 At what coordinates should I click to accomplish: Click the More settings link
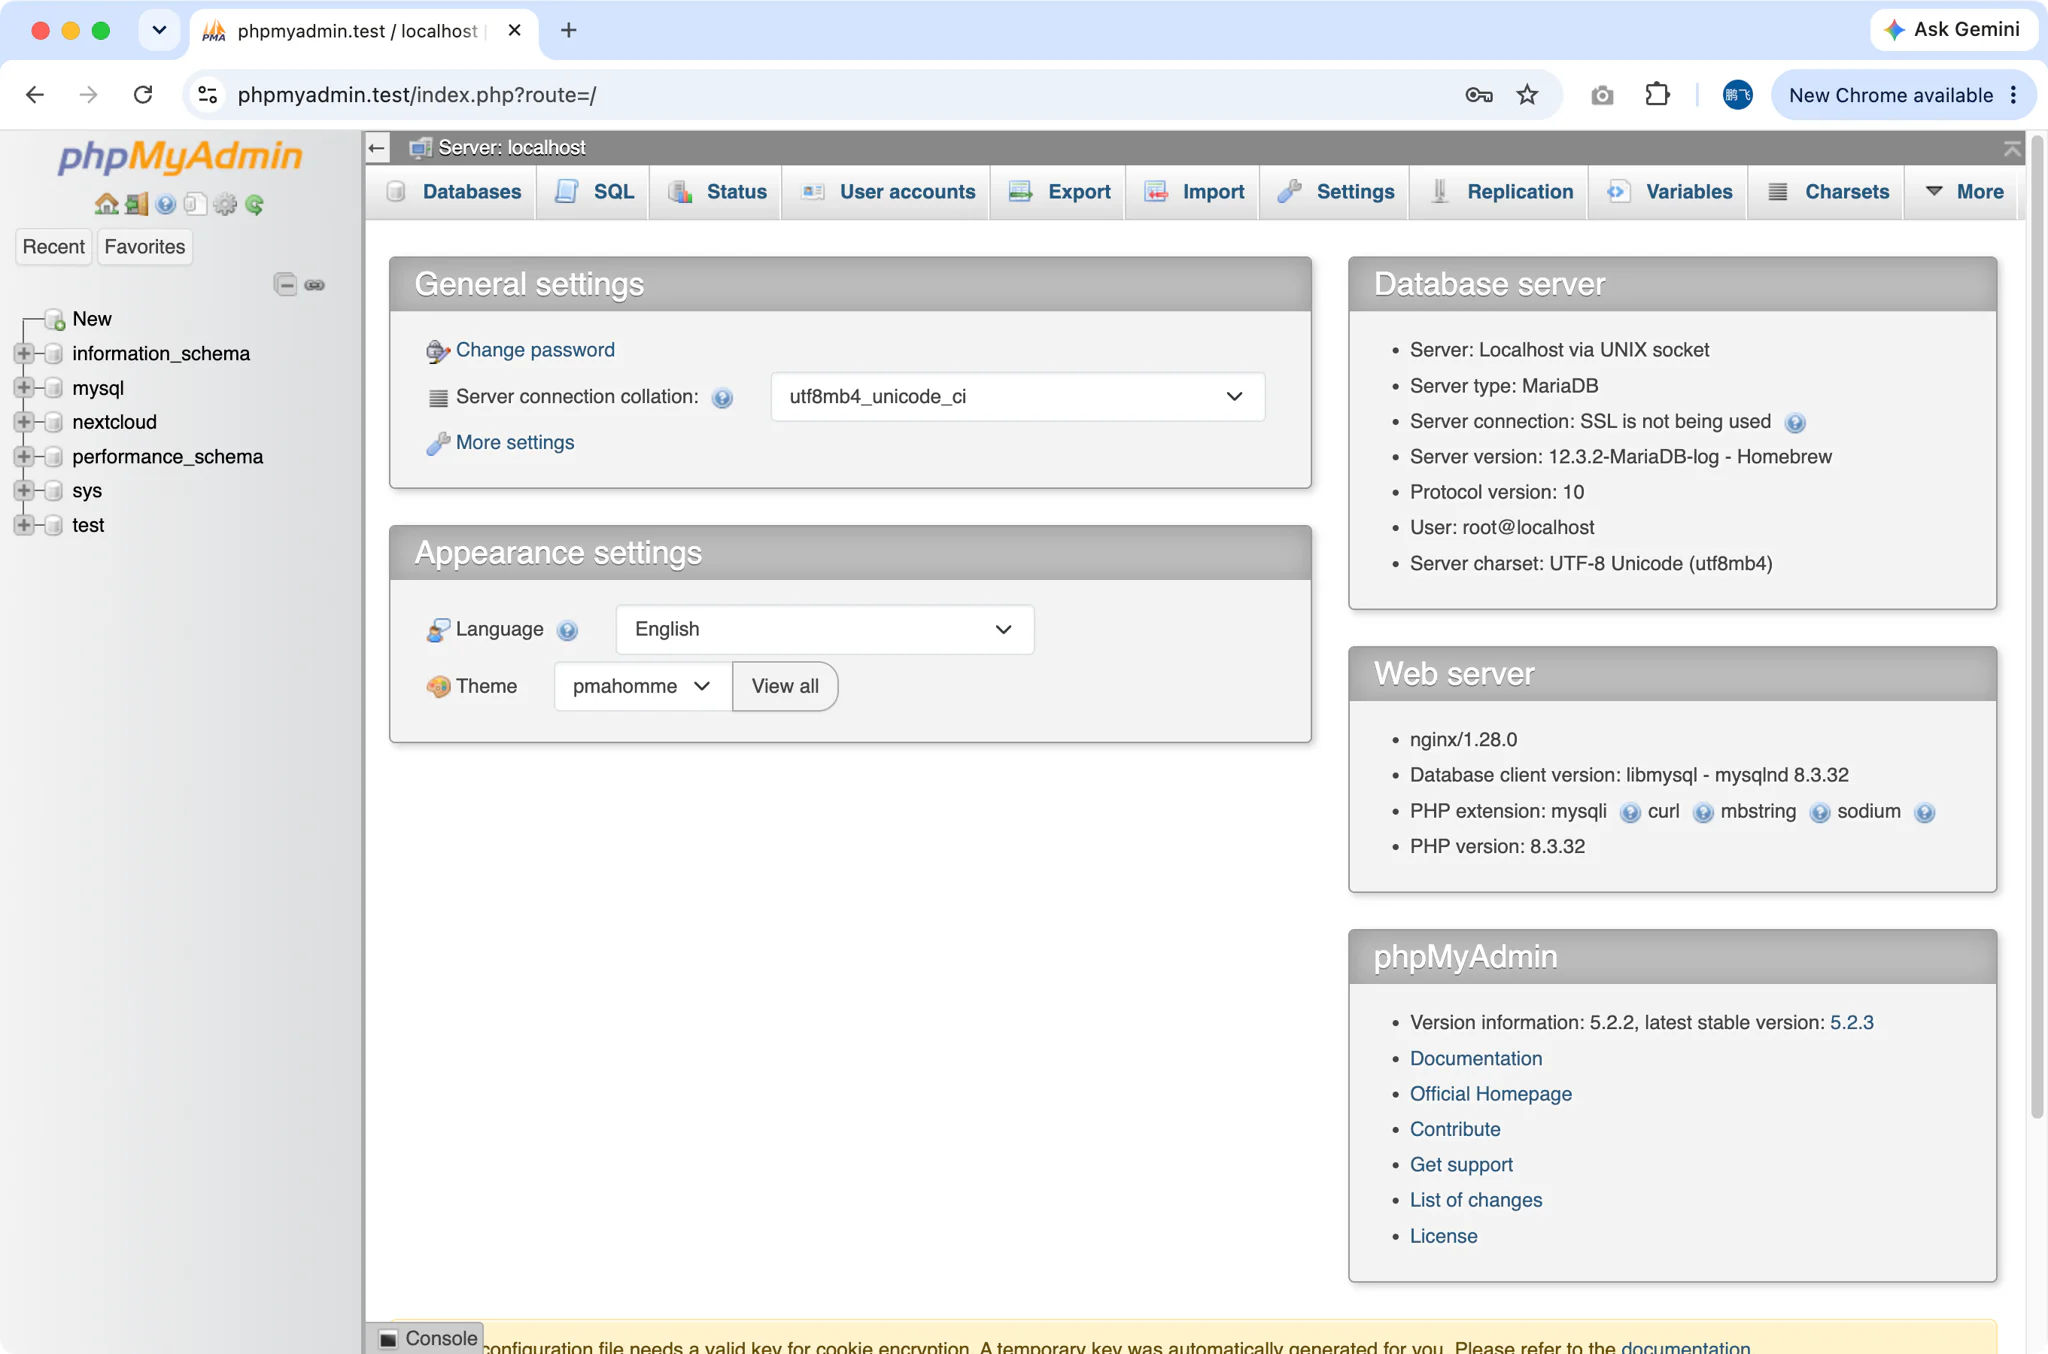click(515, 442)
